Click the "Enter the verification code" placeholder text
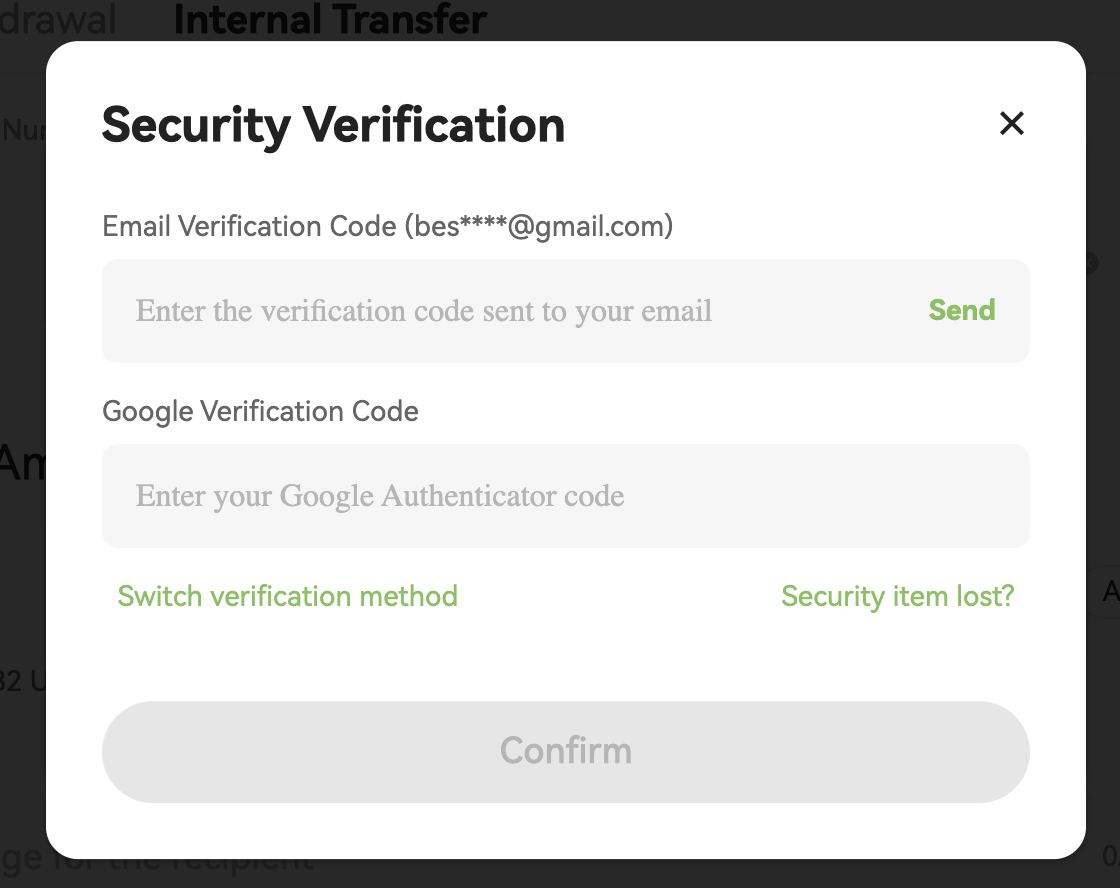 424,311
